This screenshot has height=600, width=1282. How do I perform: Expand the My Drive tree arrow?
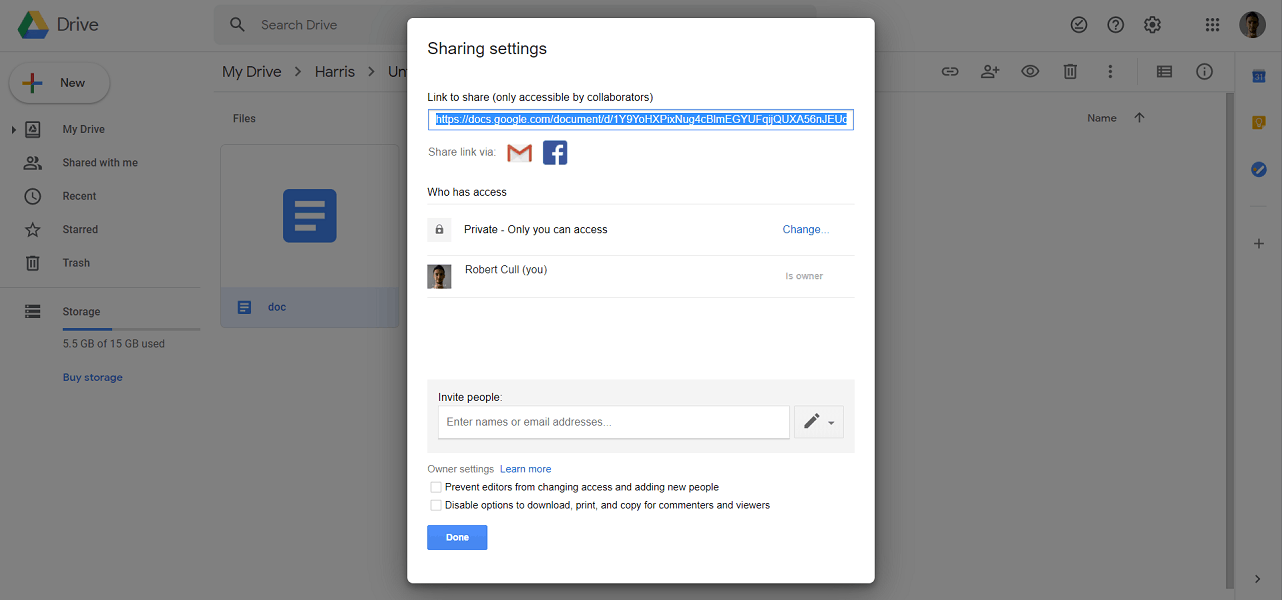[x=14, y=130]
